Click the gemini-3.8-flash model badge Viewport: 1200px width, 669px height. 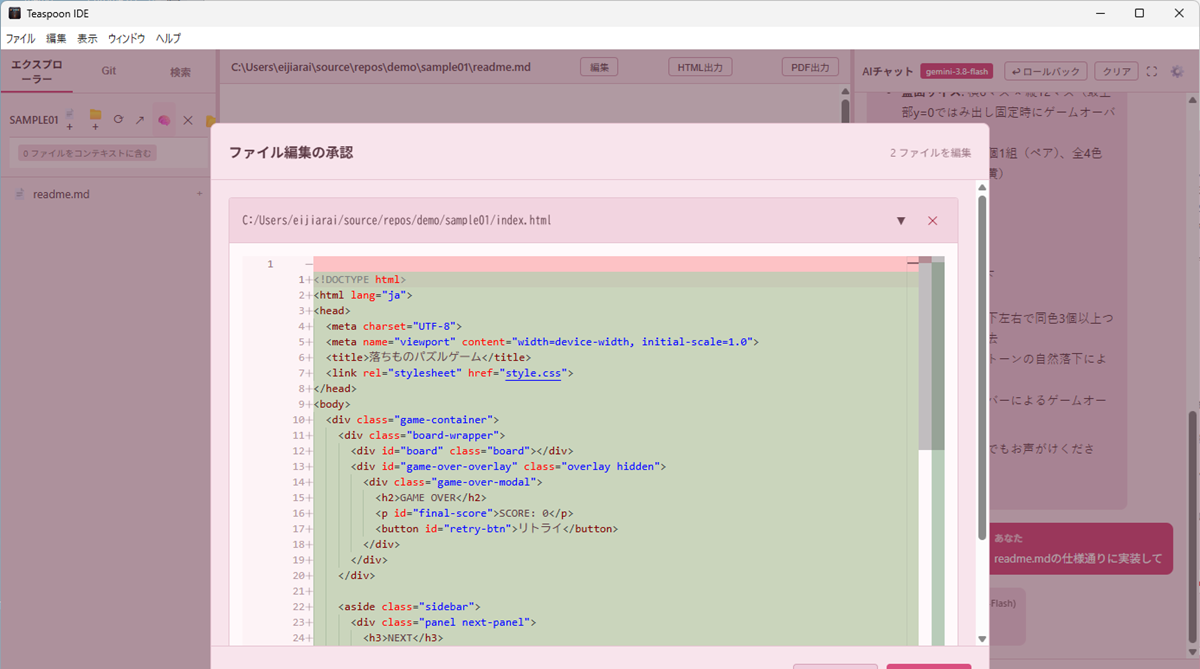pos(957,71)
